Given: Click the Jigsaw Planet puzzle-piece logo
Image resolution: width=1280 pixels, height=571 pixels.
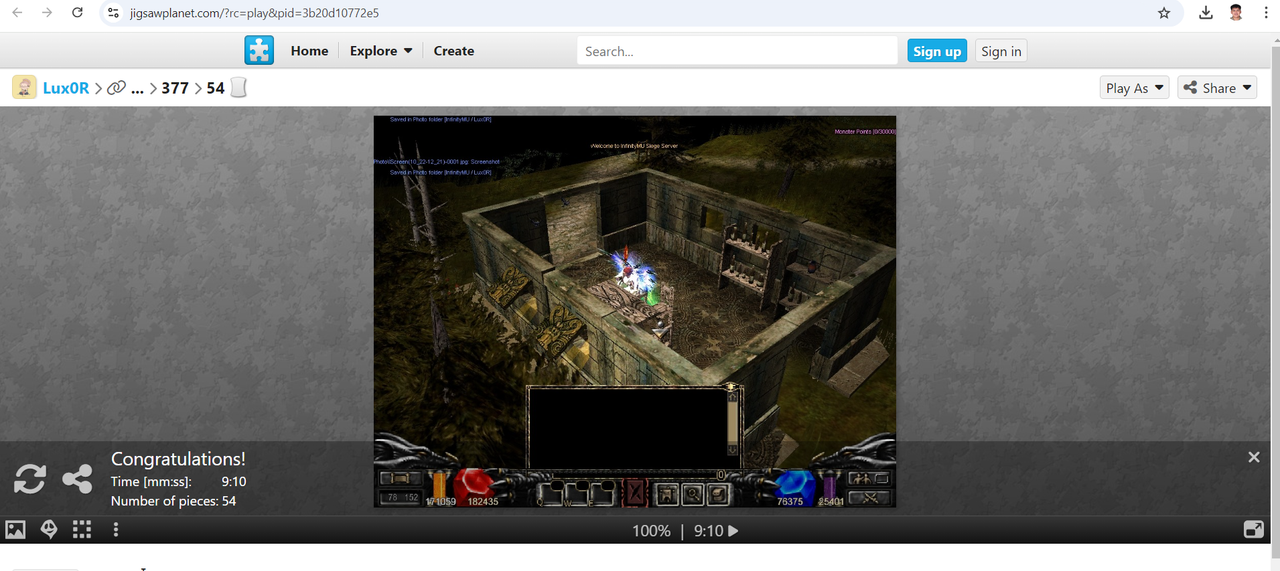Looking at the screenshot, I should pos(259,50).
